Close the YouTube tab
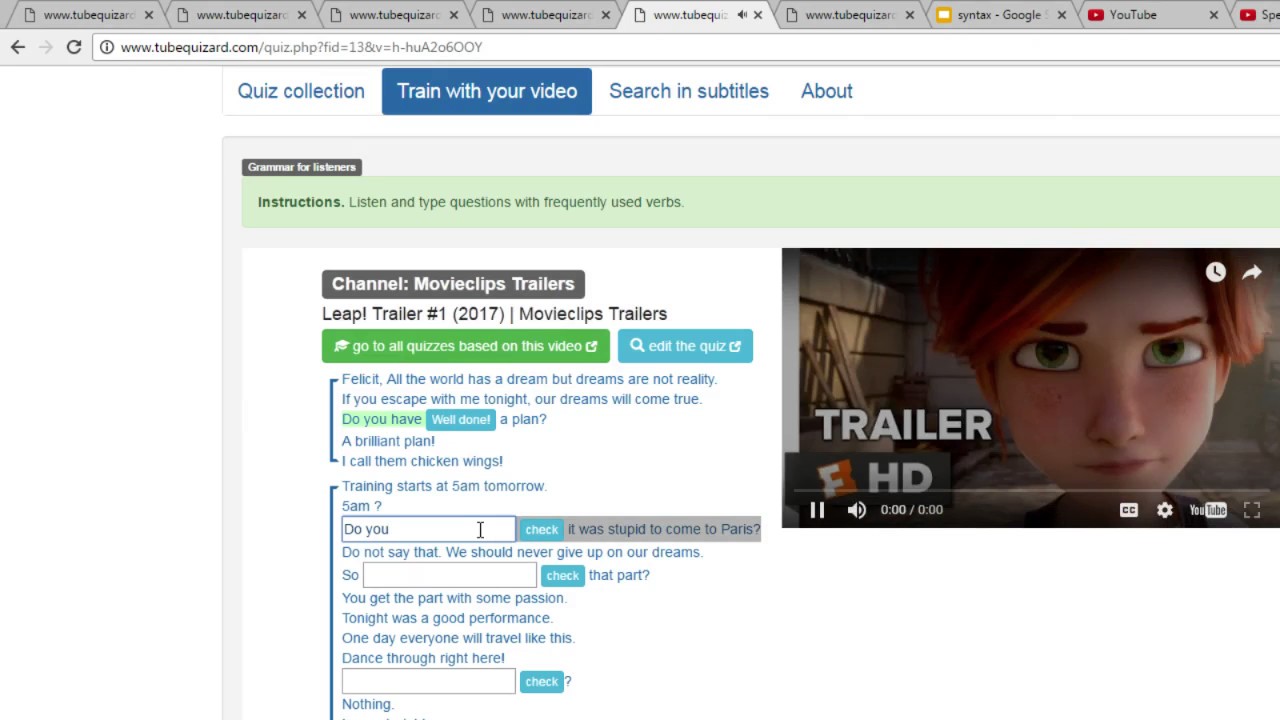This screenshot has height=720, width=1280. 1214,15
